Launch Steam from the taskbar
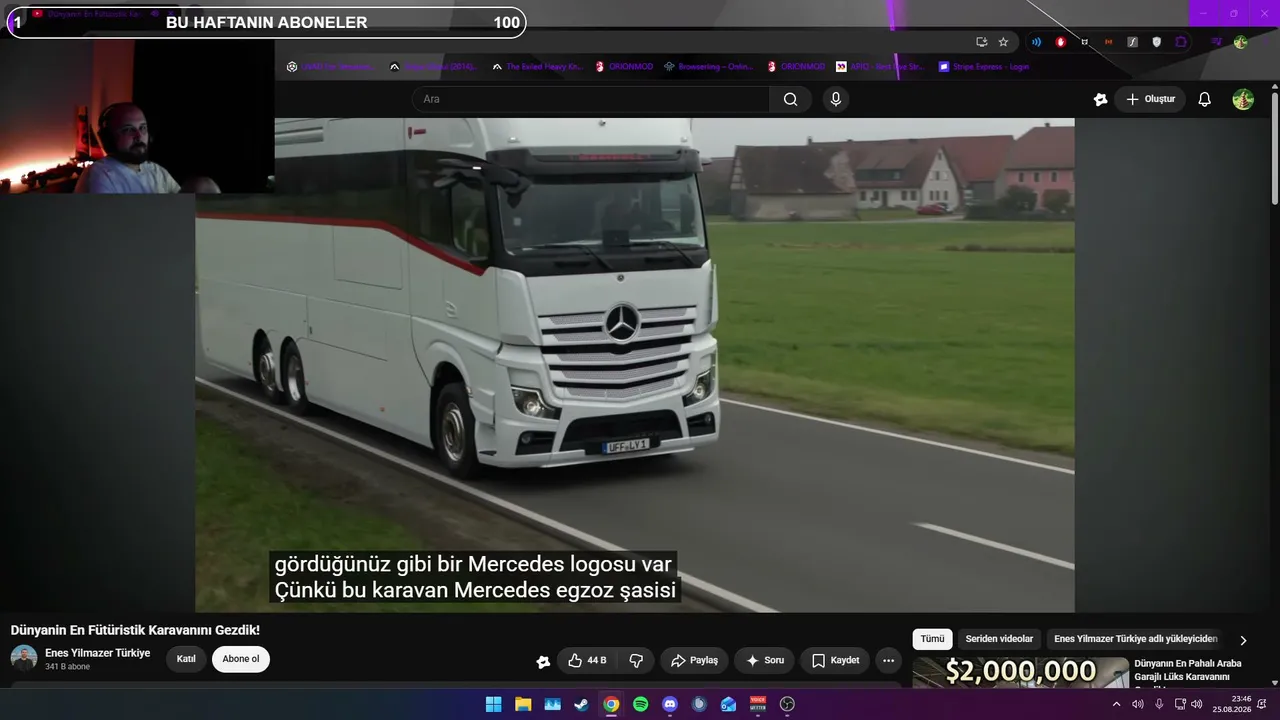 [581, 704]
